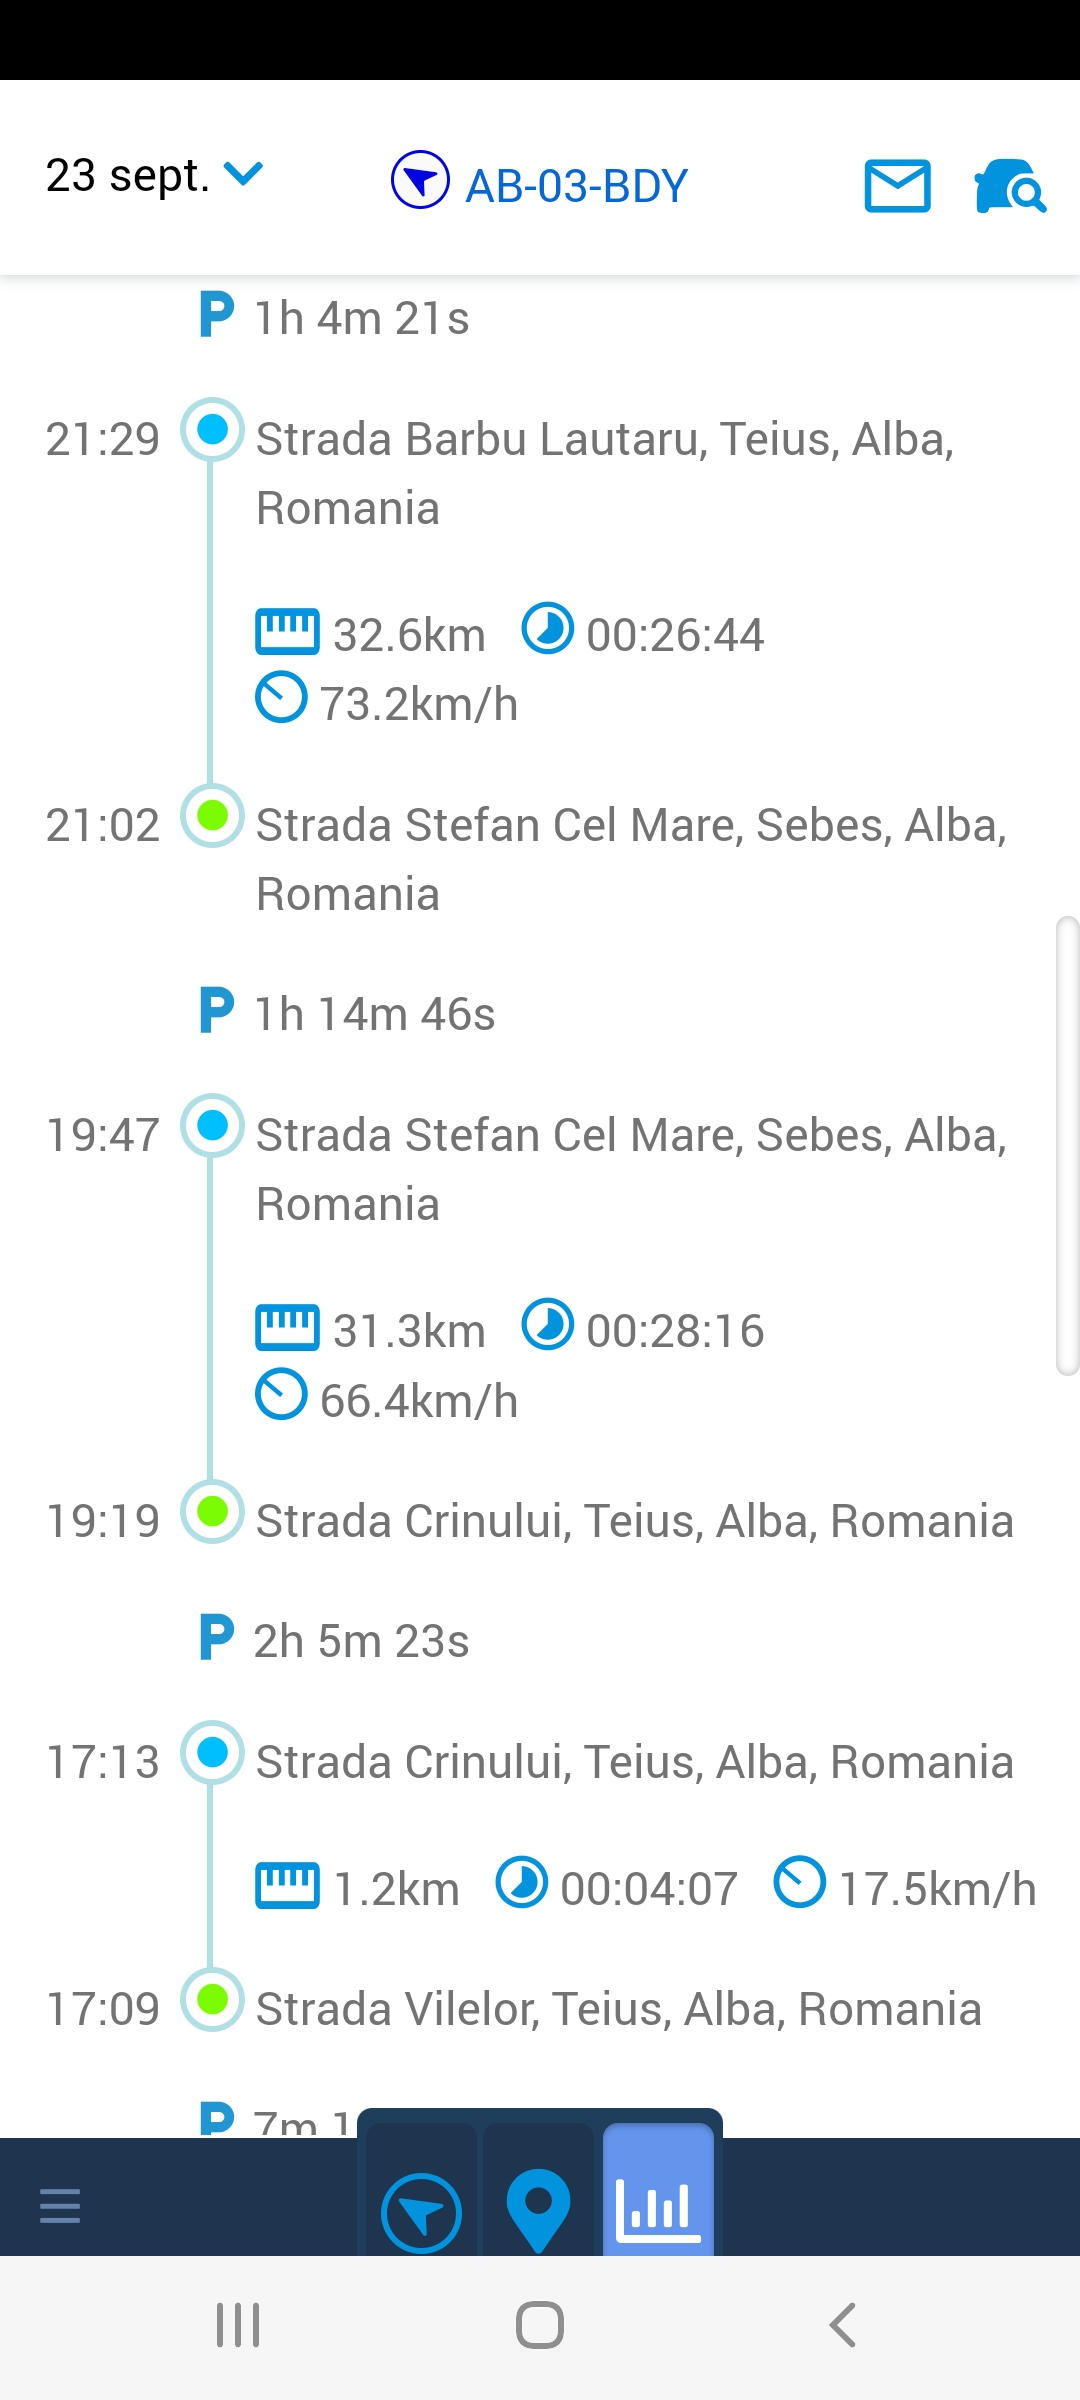The width and height of the screenshot is (1080, 2400).
Task: Tap the AB-03-BDY vehicle plate label
Action: 577,186
